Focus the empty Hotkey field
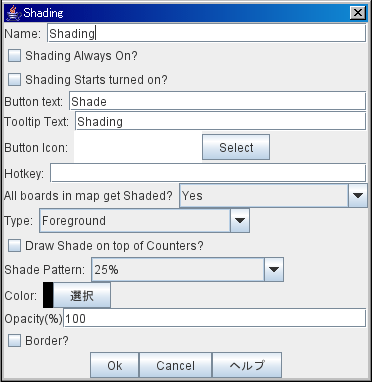 coord(208,173)
